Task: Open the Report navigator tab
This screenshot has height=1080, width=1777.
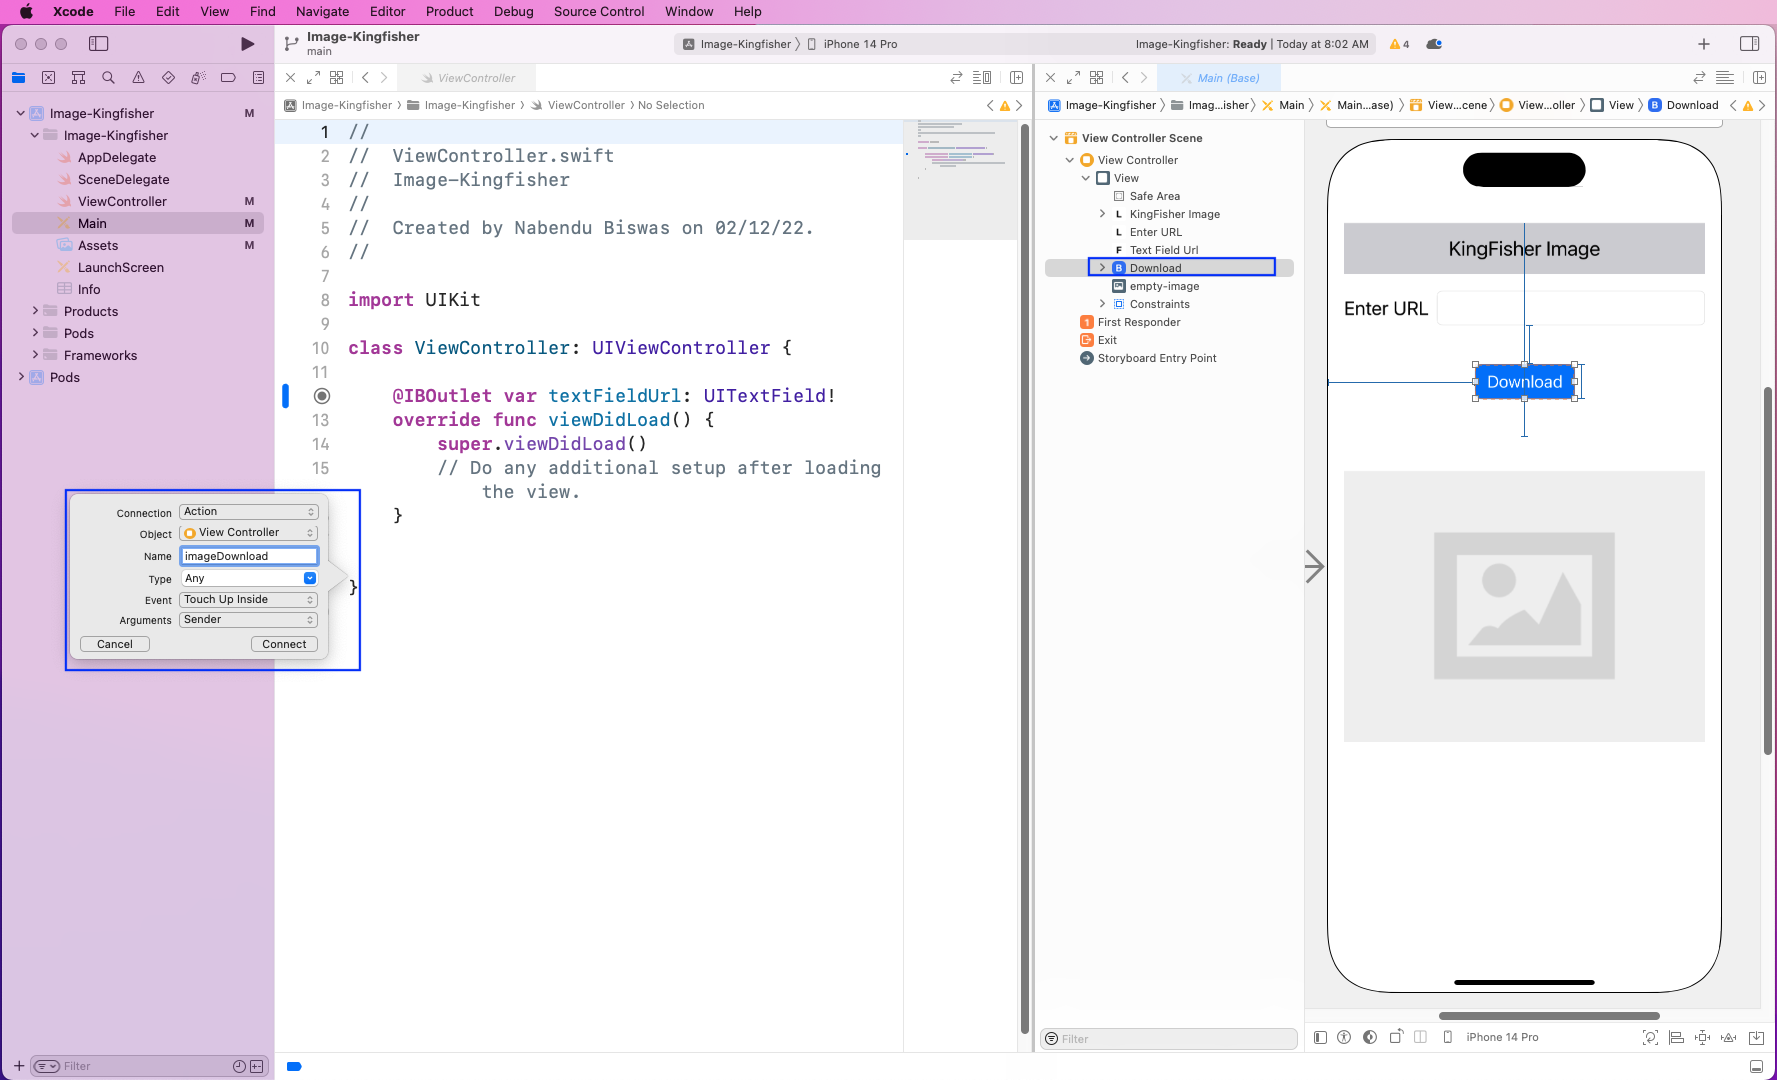Action: (x=258, y=78)
